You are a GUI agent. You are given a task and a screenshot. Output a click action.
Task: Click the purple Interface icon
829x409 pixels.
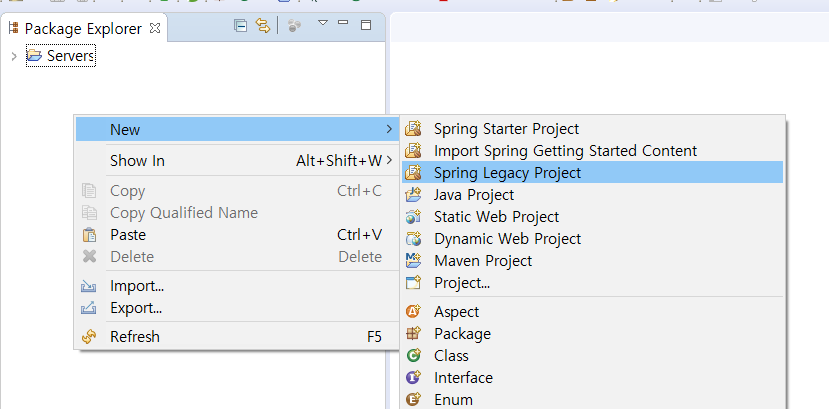point(413,378)
